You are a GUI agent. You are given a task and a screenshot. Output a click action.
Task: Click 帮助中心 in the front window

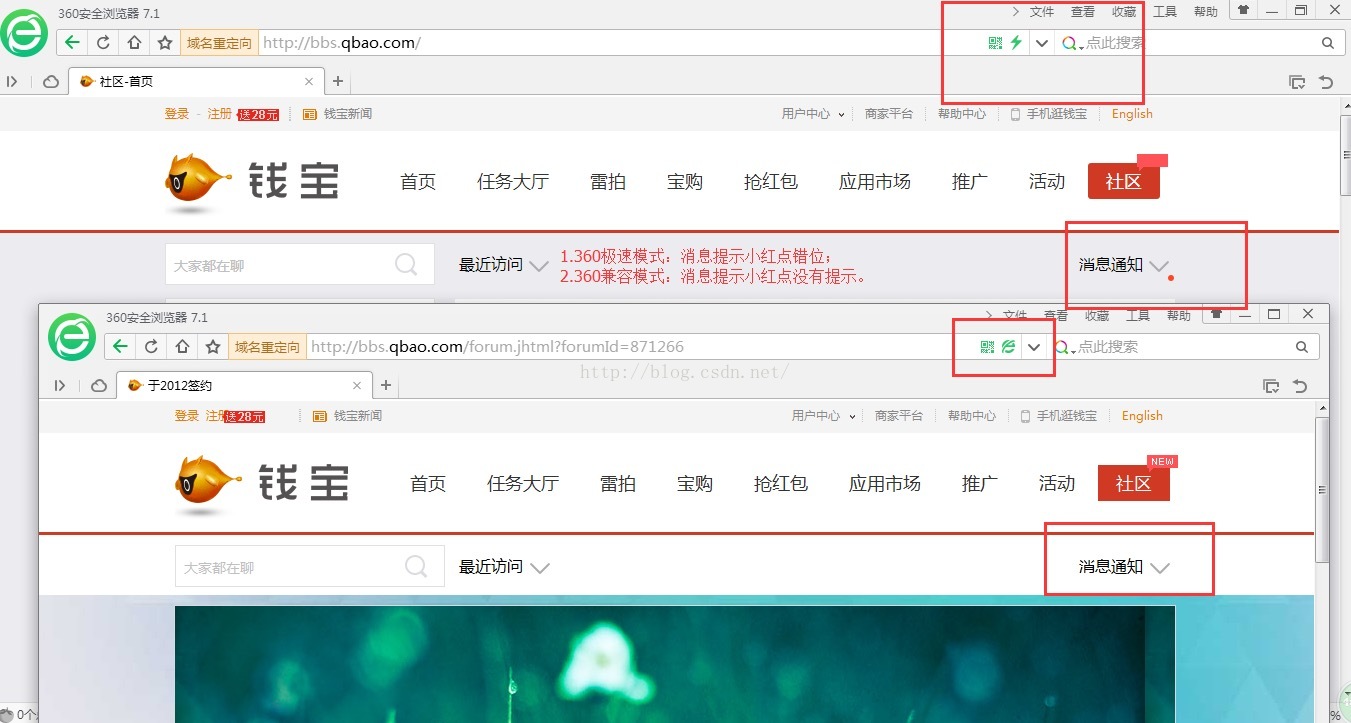[972, 416]
